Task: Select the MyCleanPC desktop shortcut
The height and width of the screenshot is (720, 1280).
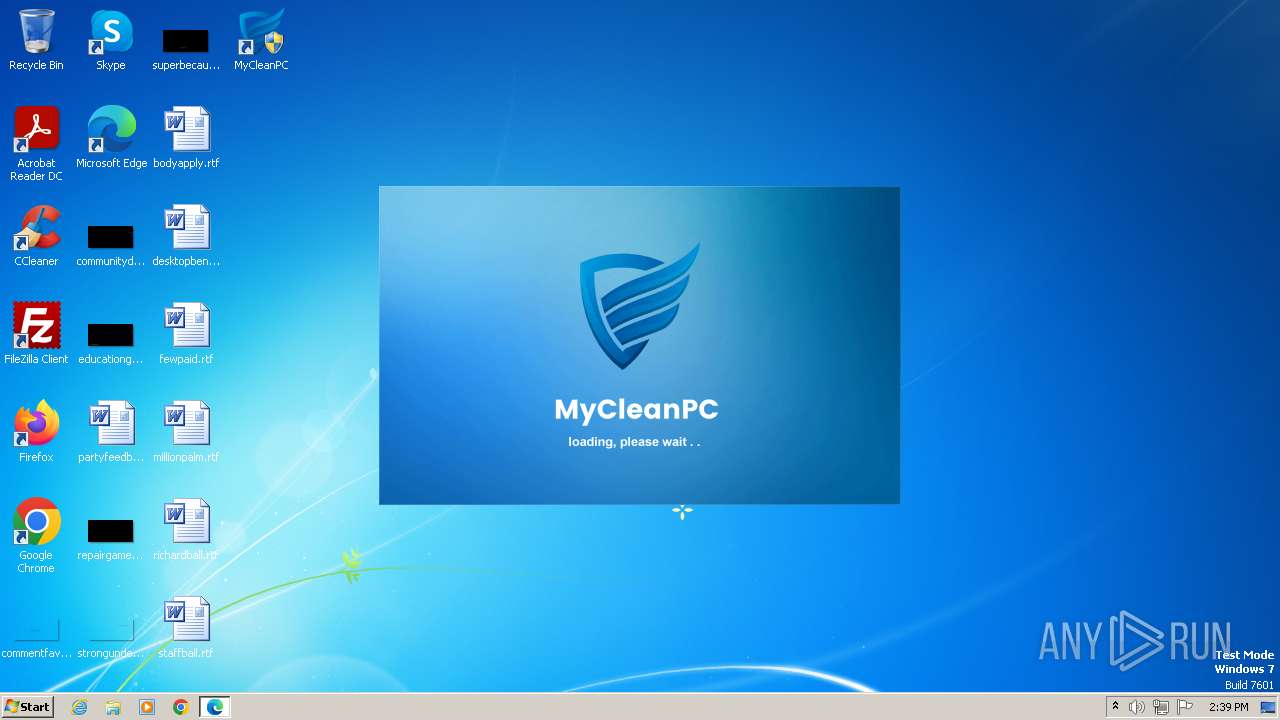Action: 261,41
